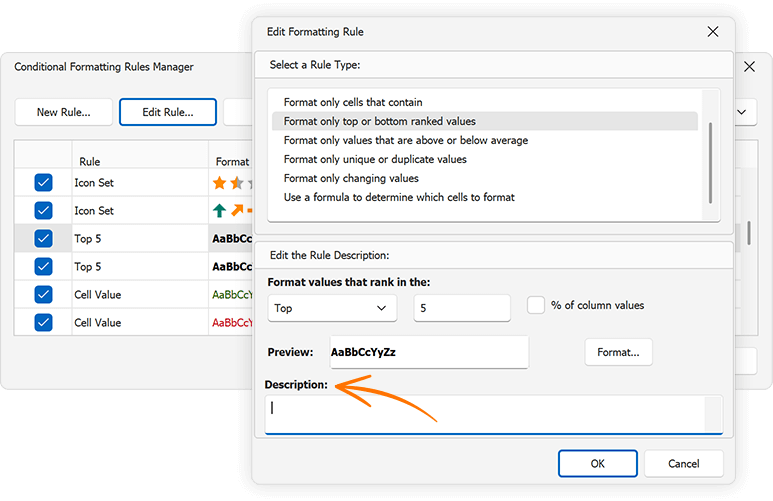Screen dimensions: 773x501
Task: Close the Conditional Formatting Rules Manager window
Action: tap(751, 67)
